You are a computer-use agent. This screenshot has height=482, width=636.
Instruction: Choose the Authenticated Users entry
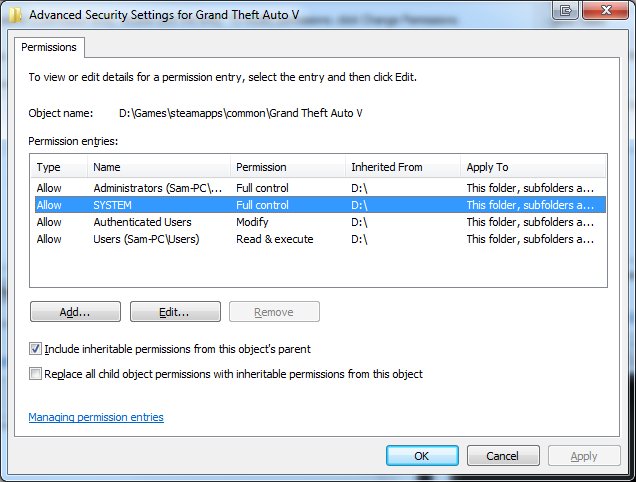pyautogui.click(x=142, y=222)
